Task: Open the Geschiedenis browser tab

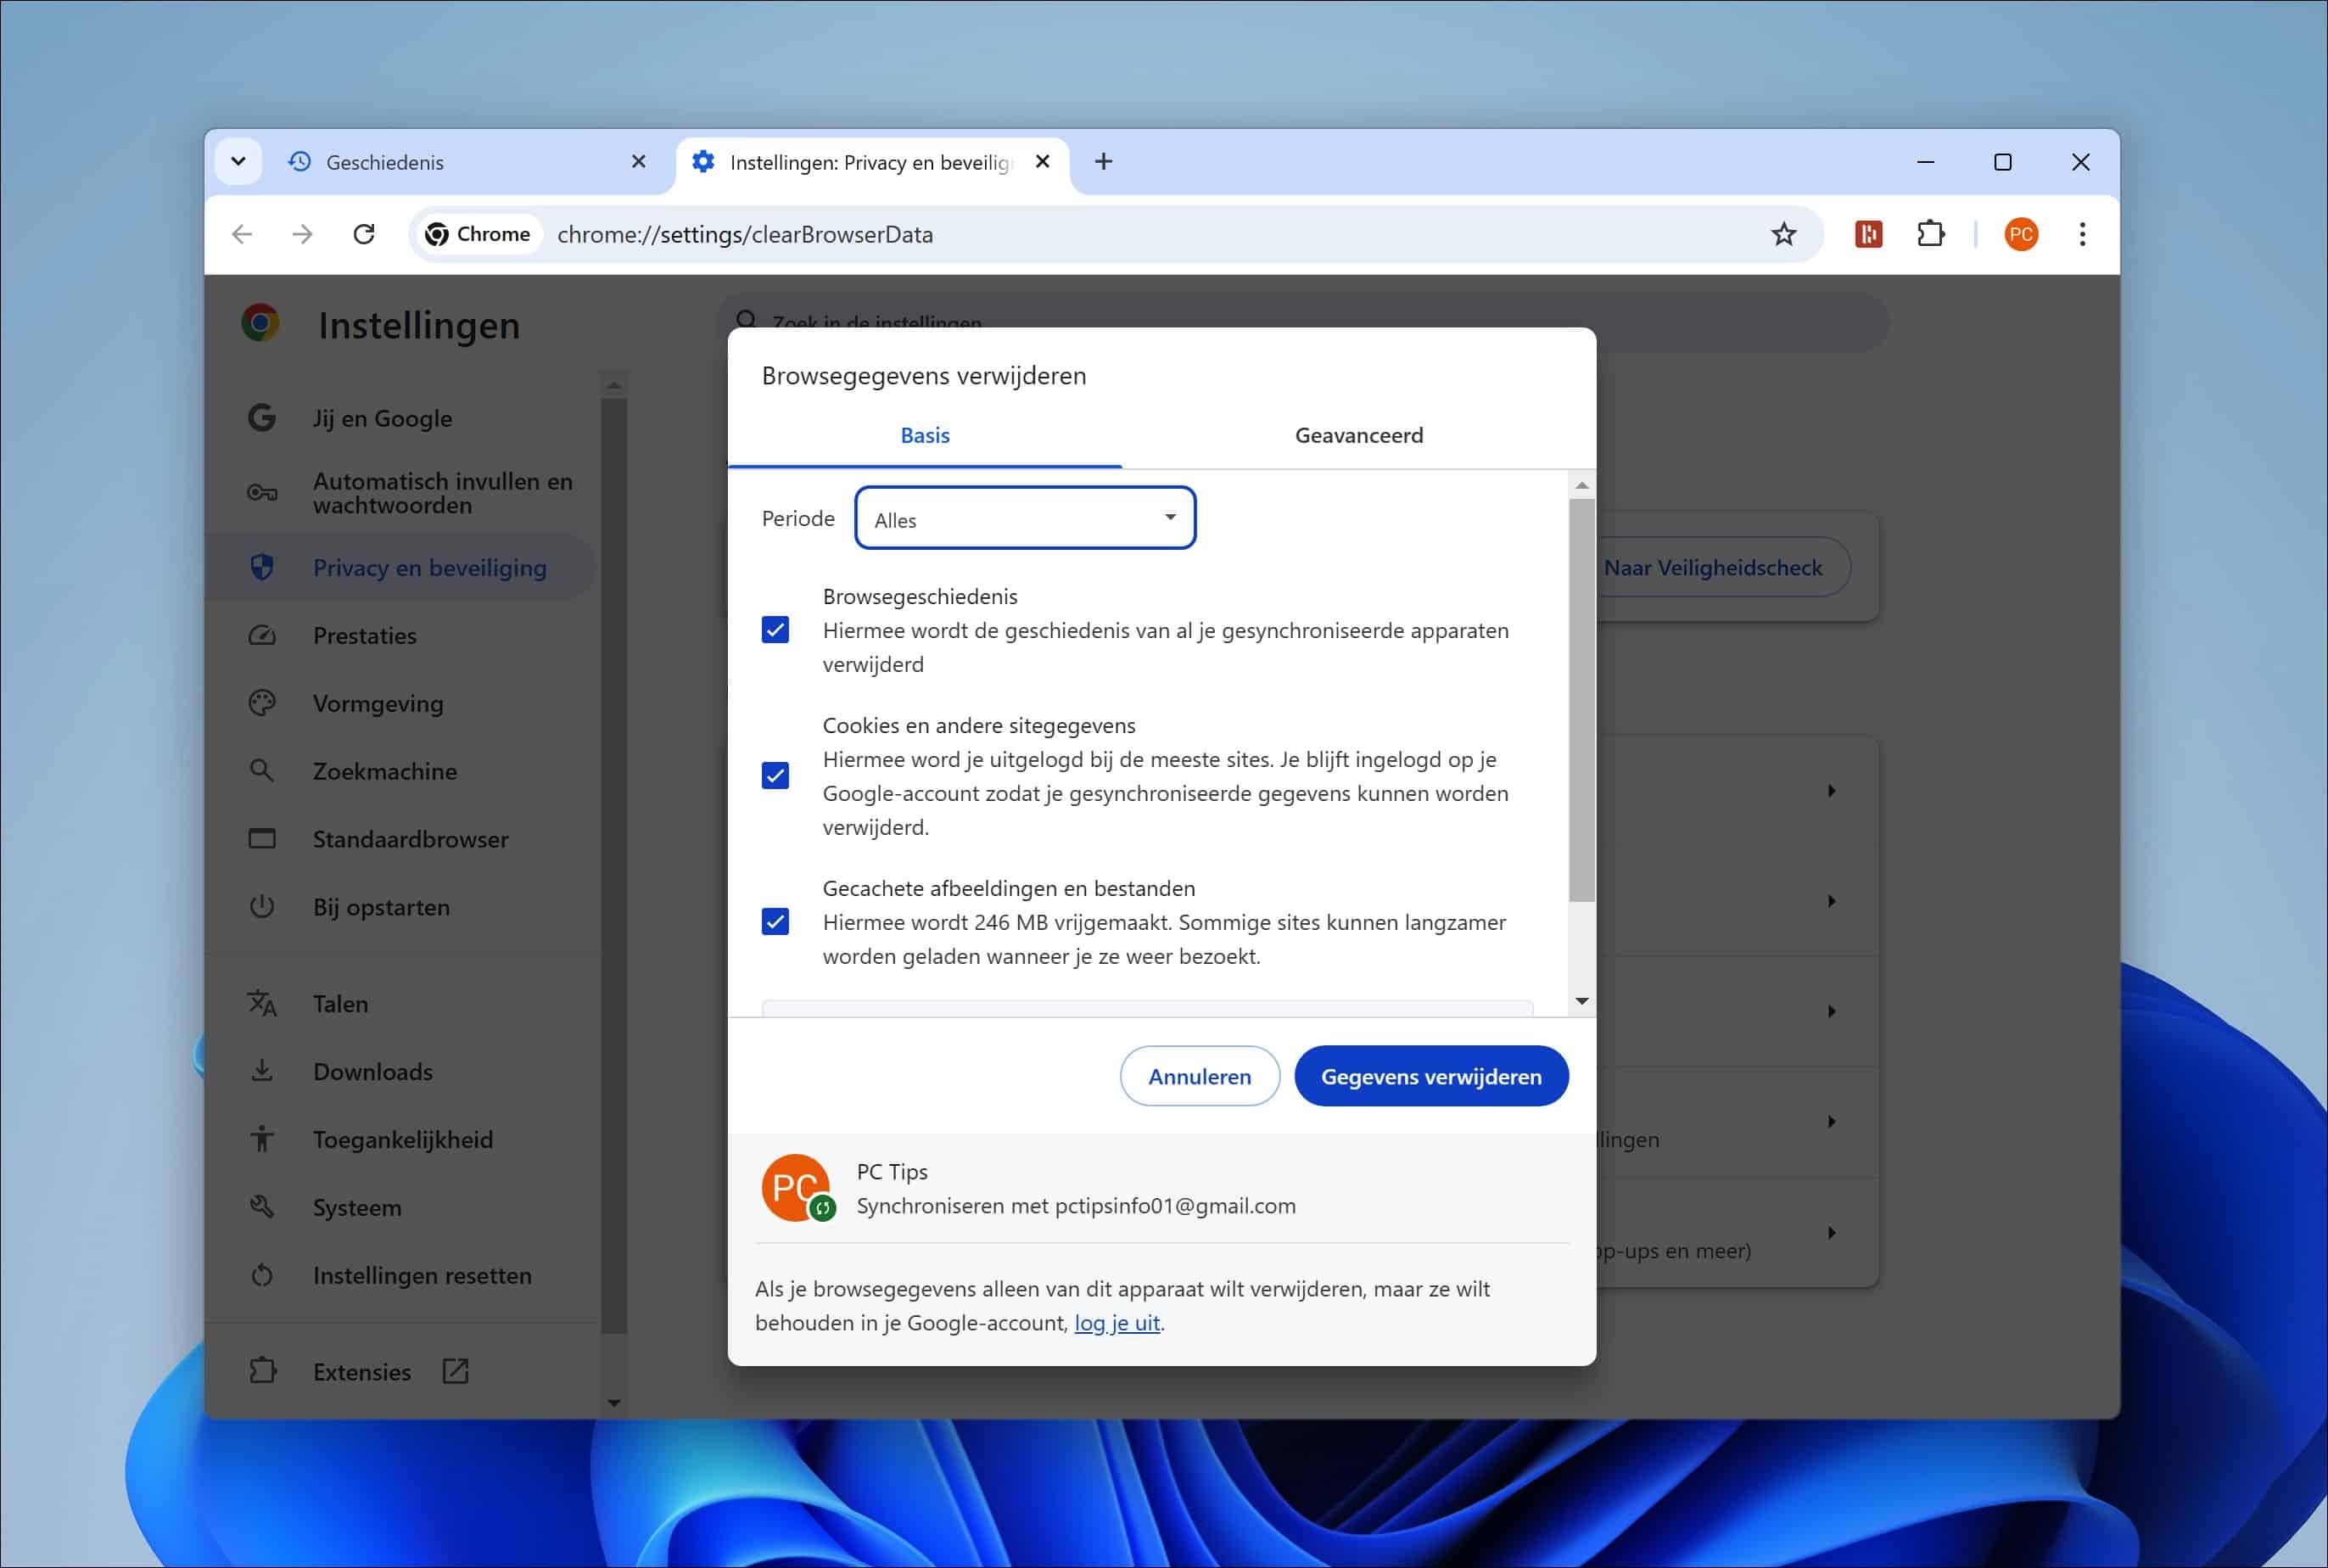Action: 385,161
